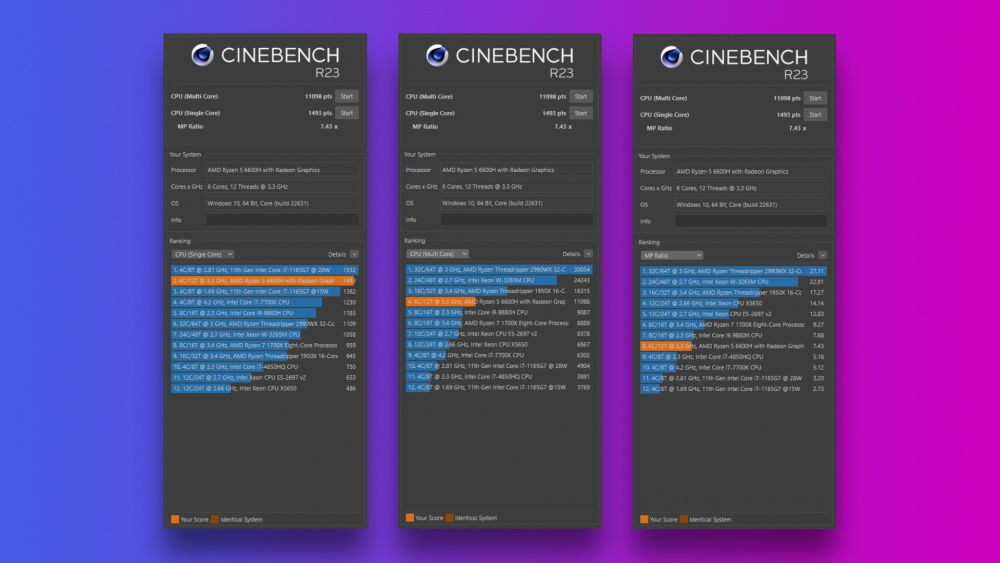Start CPU Multi Core test in Single Core ranking window
The width and height of the screenshot is (1000, 563).
pos(347,96)
